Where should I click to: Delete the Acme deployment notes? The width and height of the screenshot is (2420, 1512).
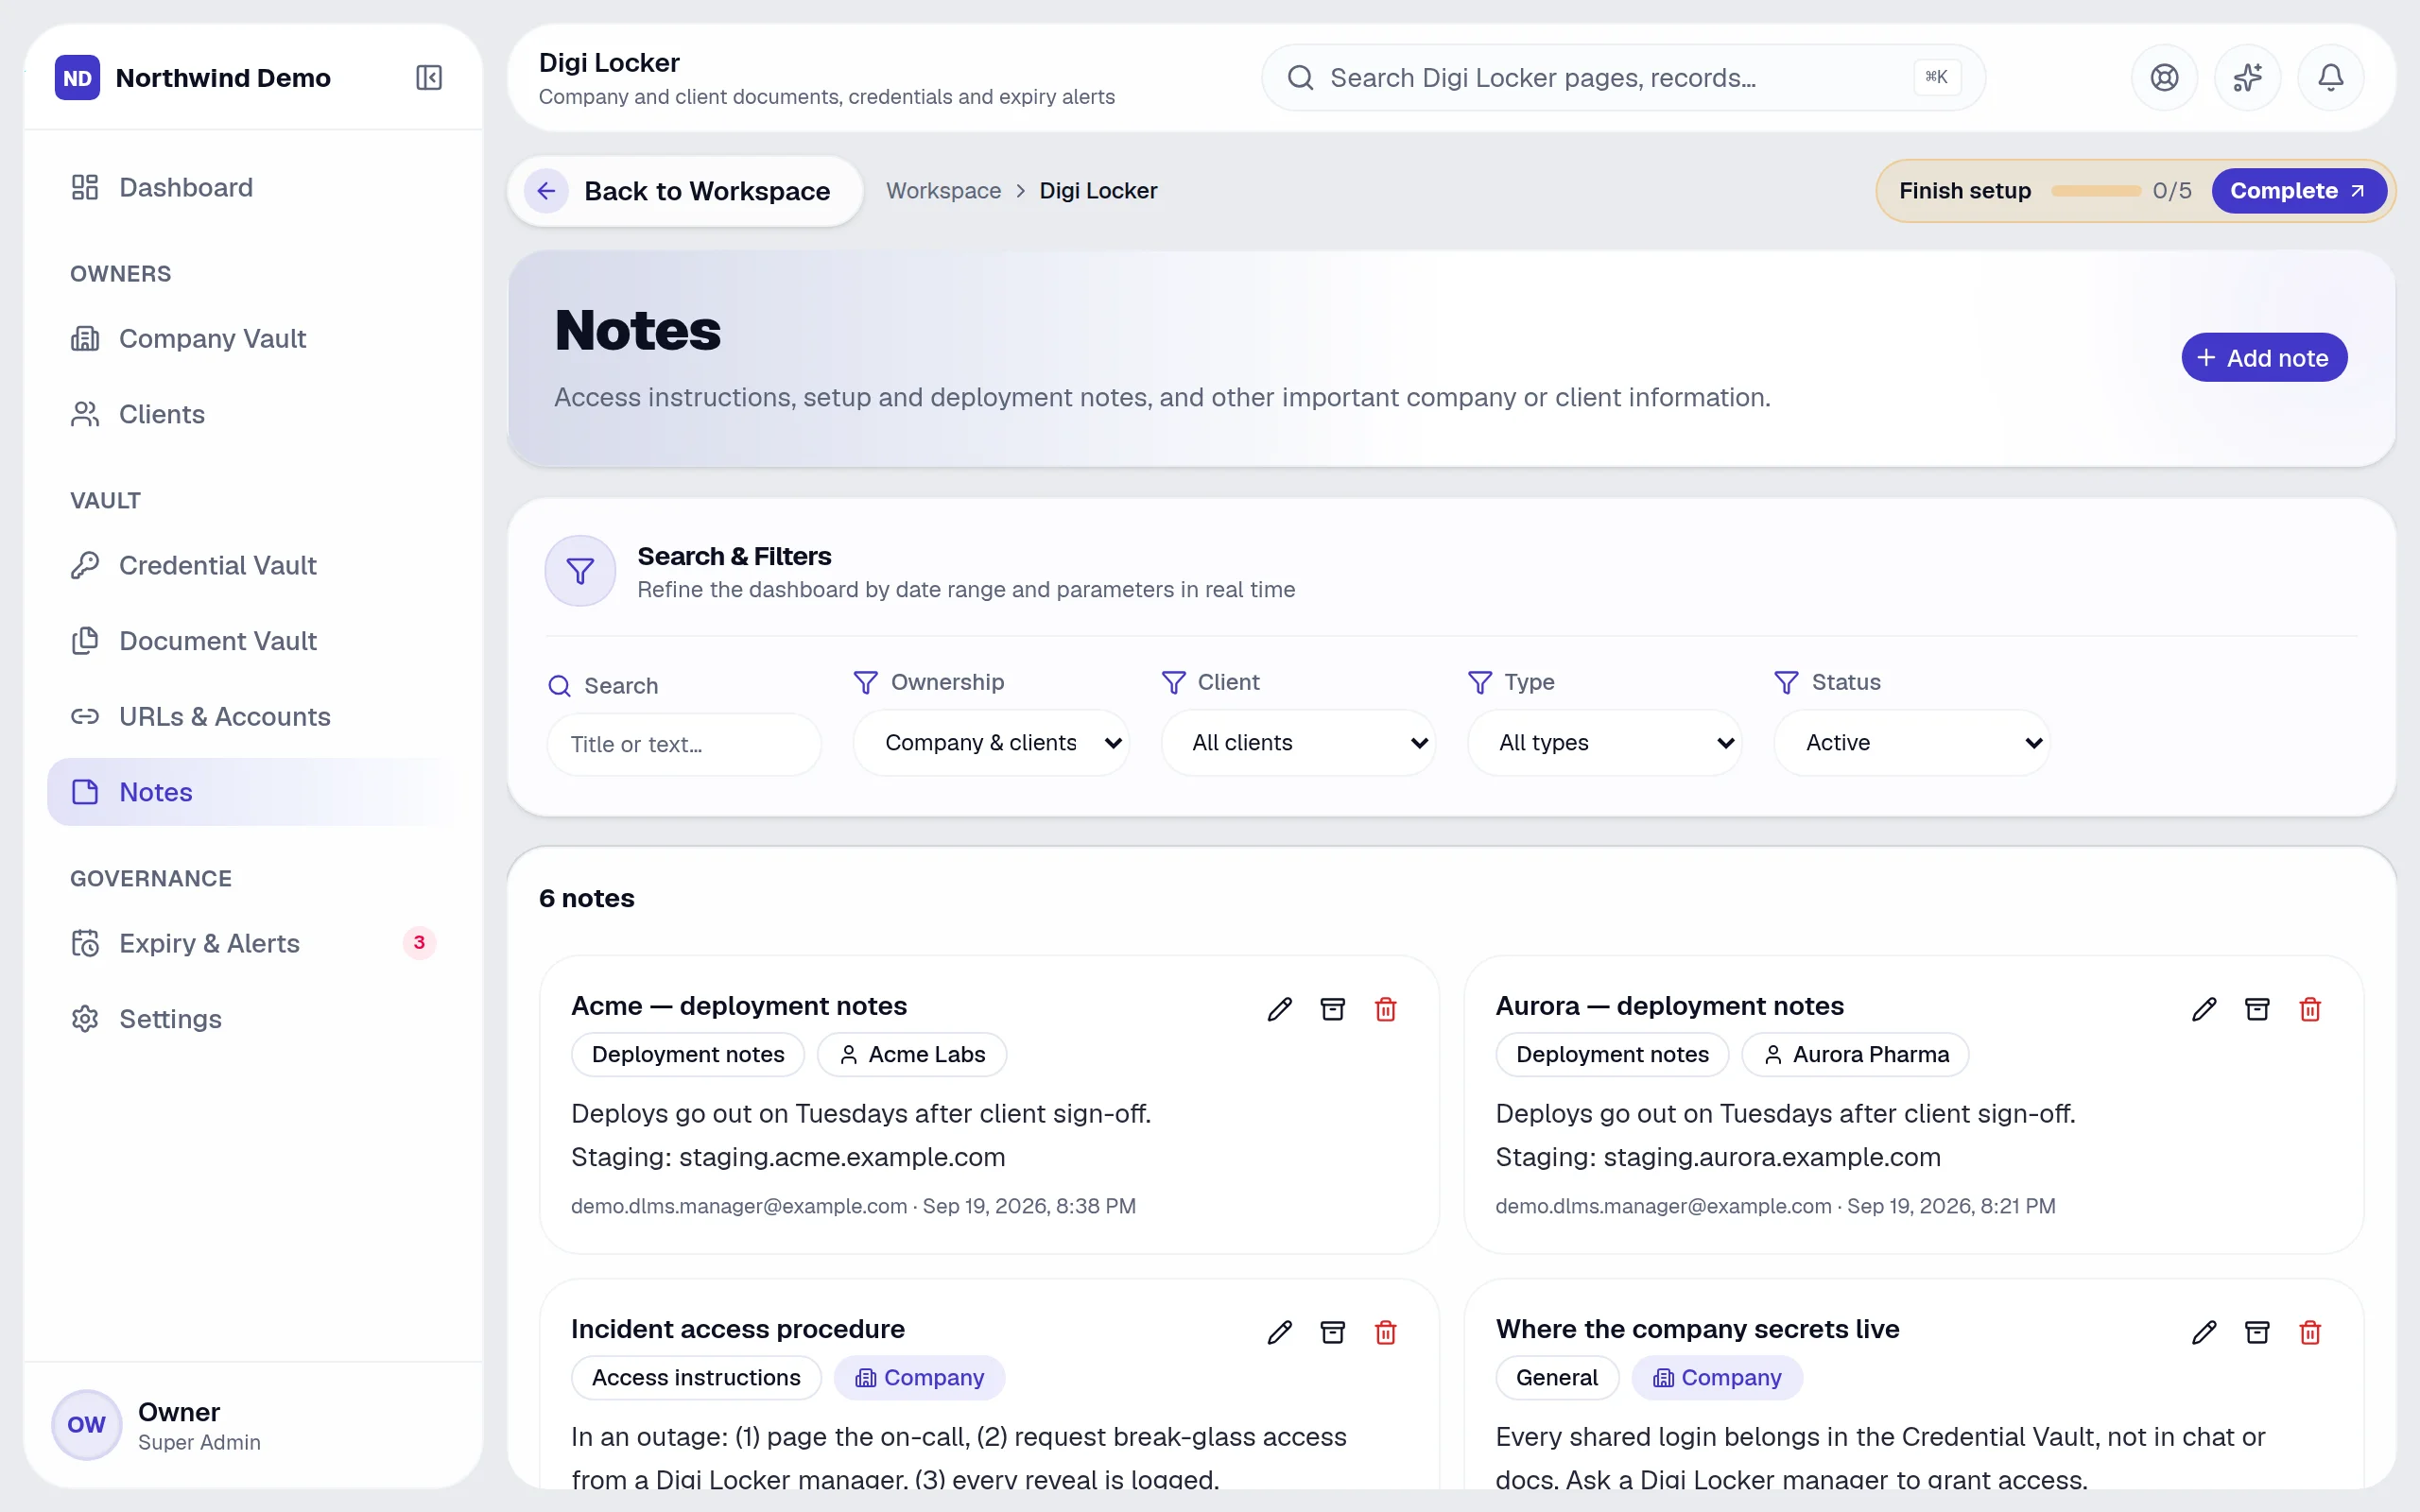(x=1385, y=1009)
